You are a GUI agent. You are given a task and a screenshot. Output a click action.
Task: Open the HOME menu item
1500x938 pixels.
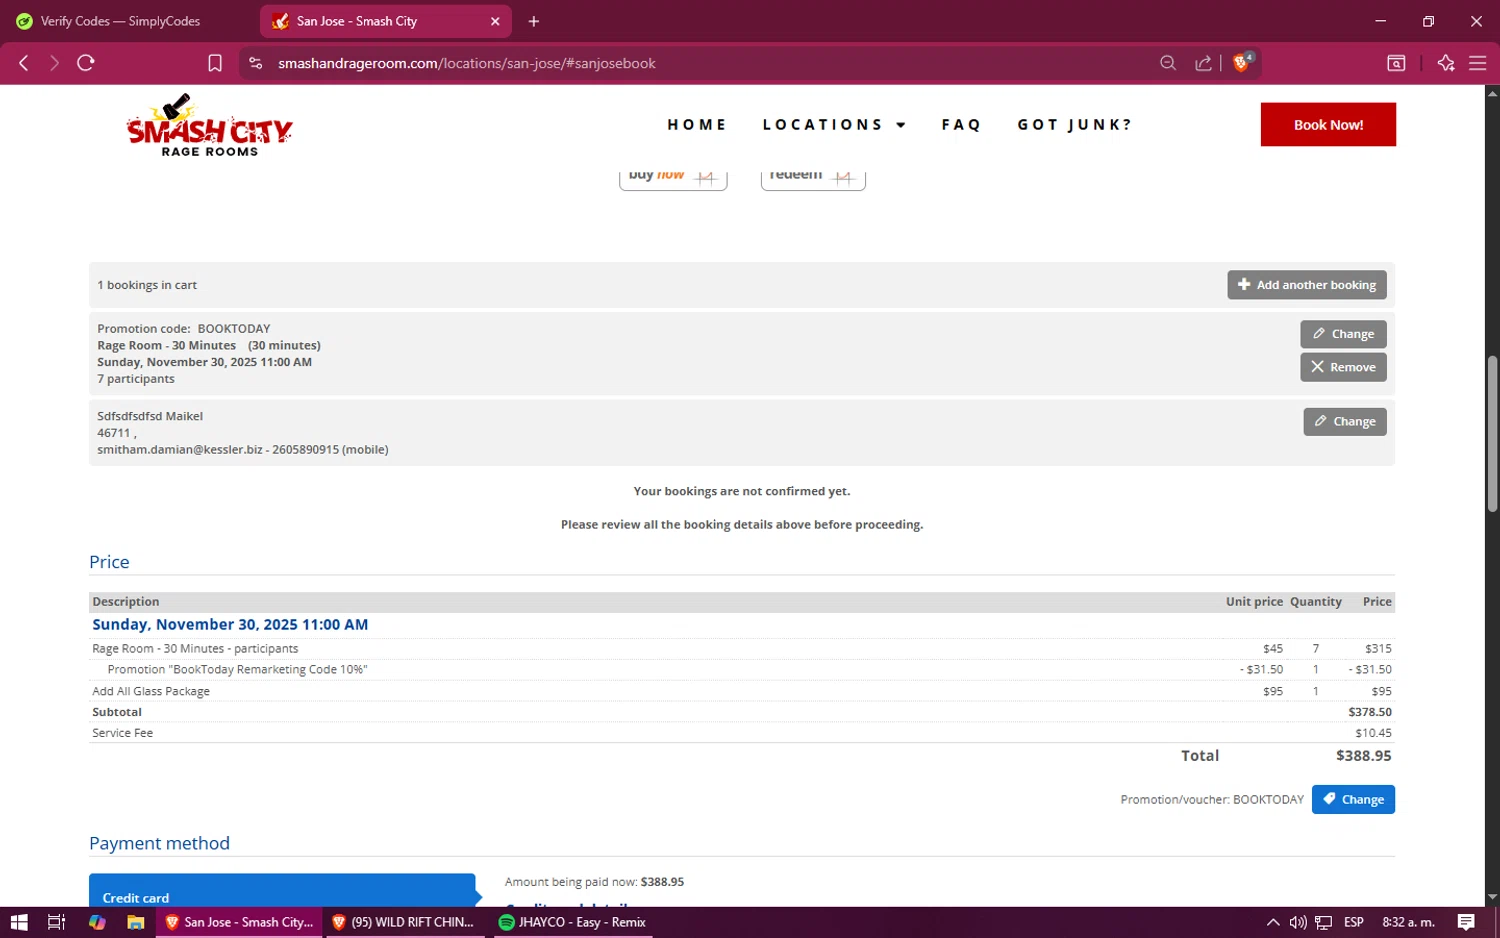697,125
